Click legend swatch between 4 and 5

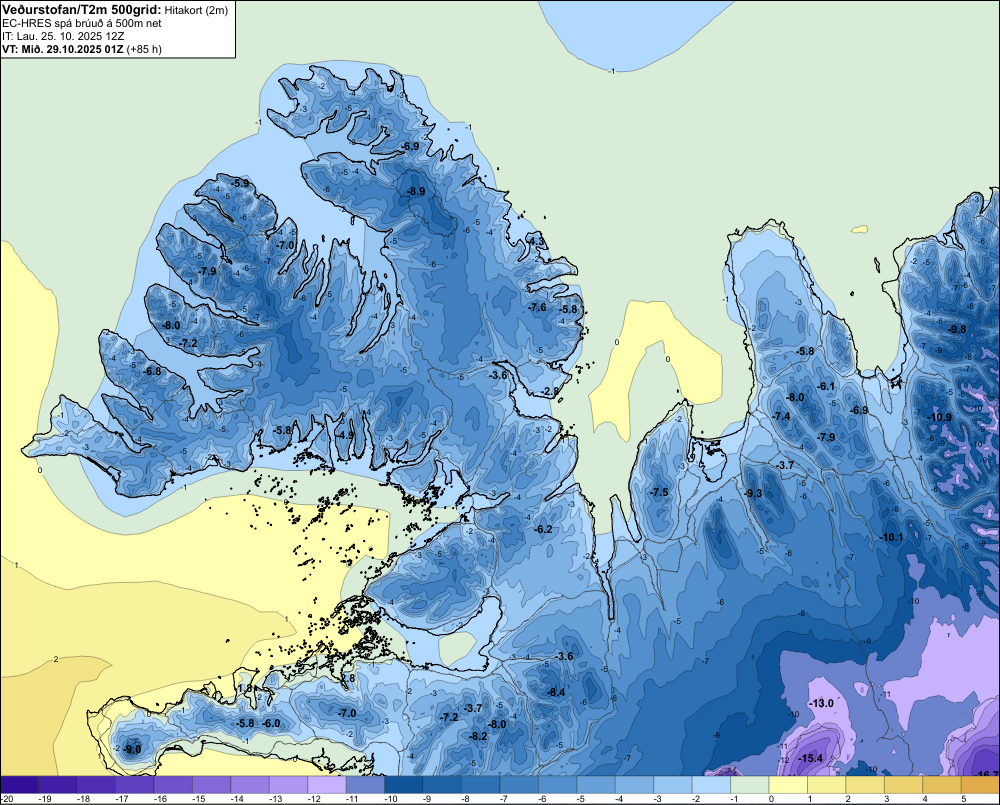[941, 784]
